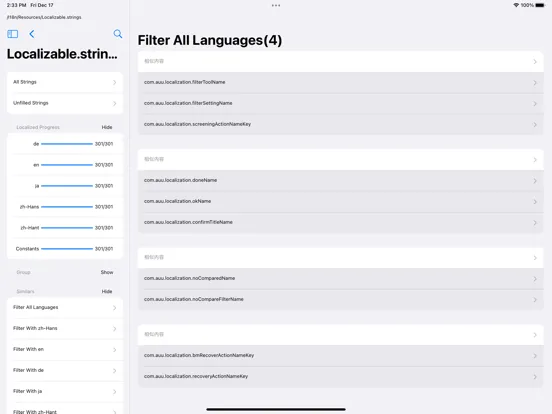This screenshot has width=552, height=414.
Task: Select the en progress bar
Action: click(x=67, y=165)
